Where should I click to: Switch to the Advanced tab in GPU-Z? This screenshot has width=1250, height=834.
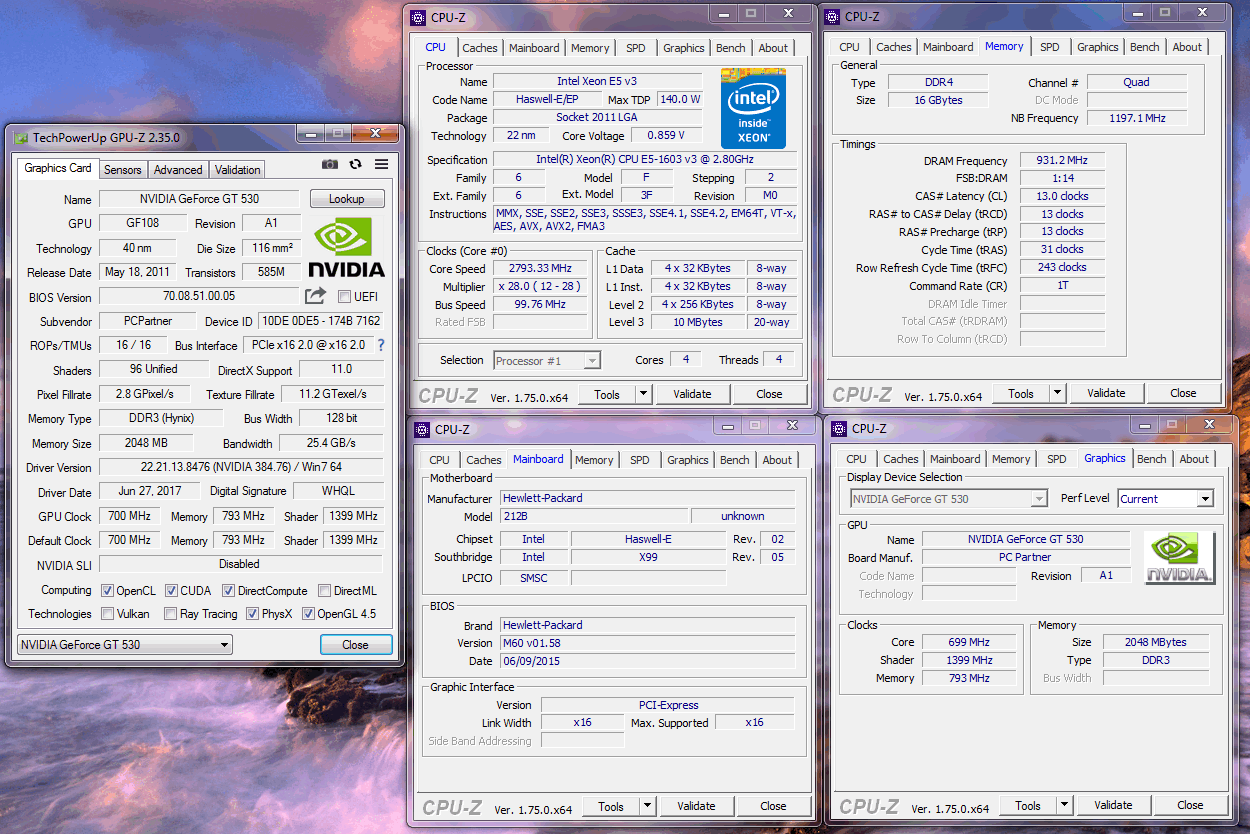pyautogui.click(x=178, y=170)
